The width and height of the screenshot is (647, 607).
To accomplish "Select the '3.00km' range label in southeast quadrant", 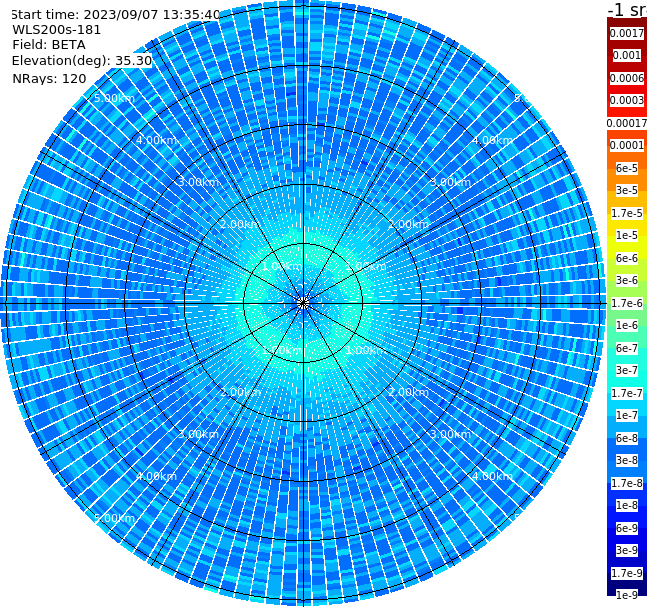I will [x=451, y=434].
